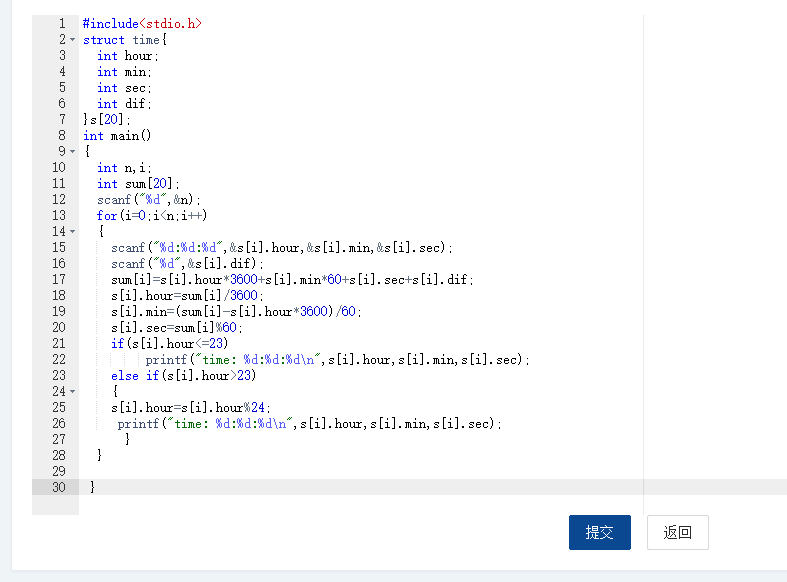Click the s[i].min=(sum[i]-...)/60 line
The height and width of the screenshot is (582, 787).
tap(236, 312)
